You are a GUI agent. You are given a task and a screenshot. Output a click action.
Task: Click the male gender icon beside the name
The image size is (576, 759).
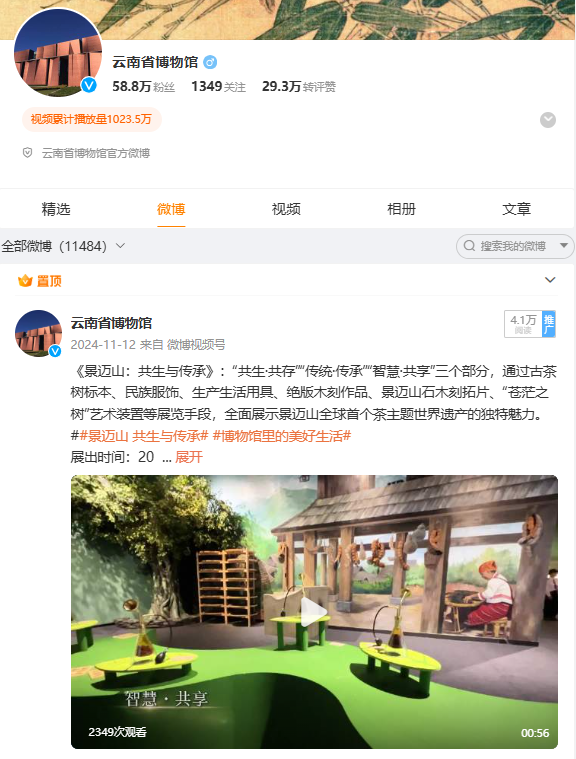210,62
